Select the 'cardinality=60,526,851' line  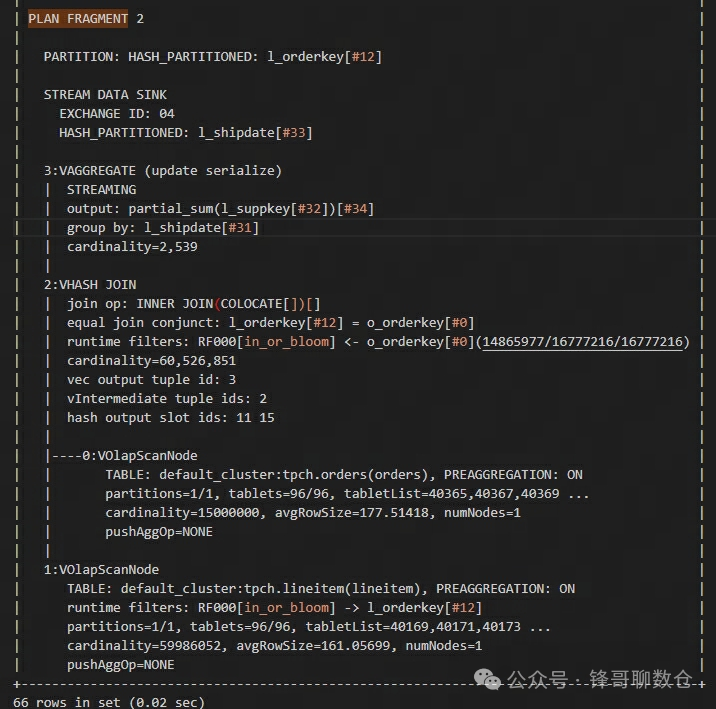[x=152, y=361]
